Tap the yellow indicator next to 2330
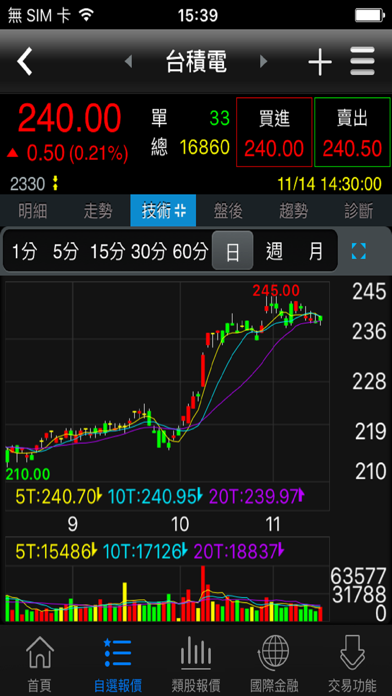 point(55,184)
